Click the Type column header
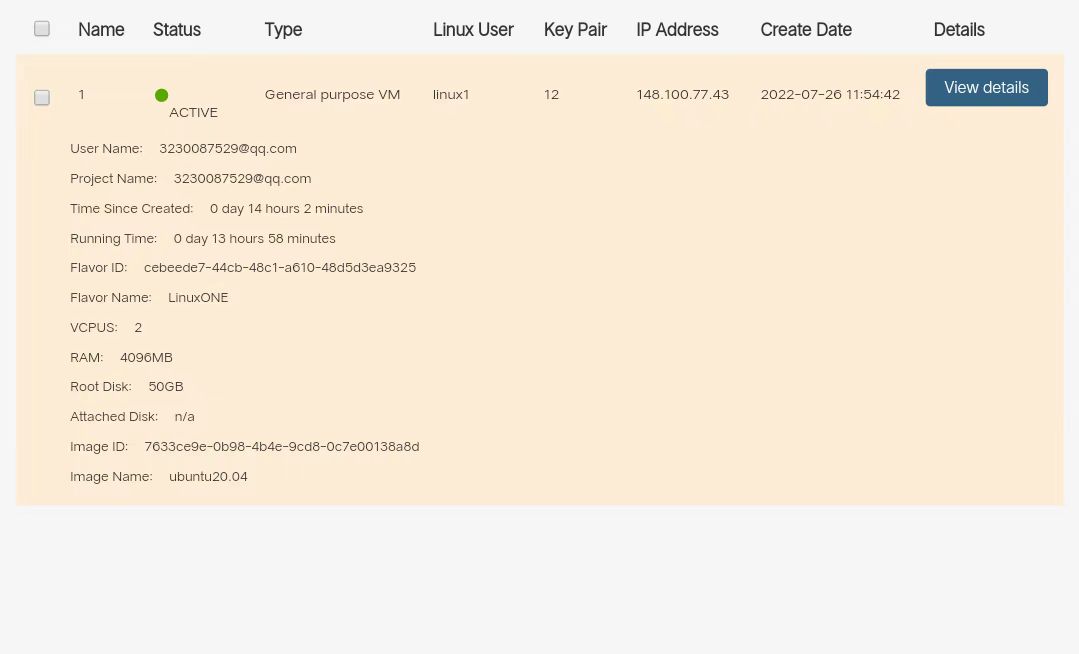This screenshot has height=654, width=1079. (284, 30)
